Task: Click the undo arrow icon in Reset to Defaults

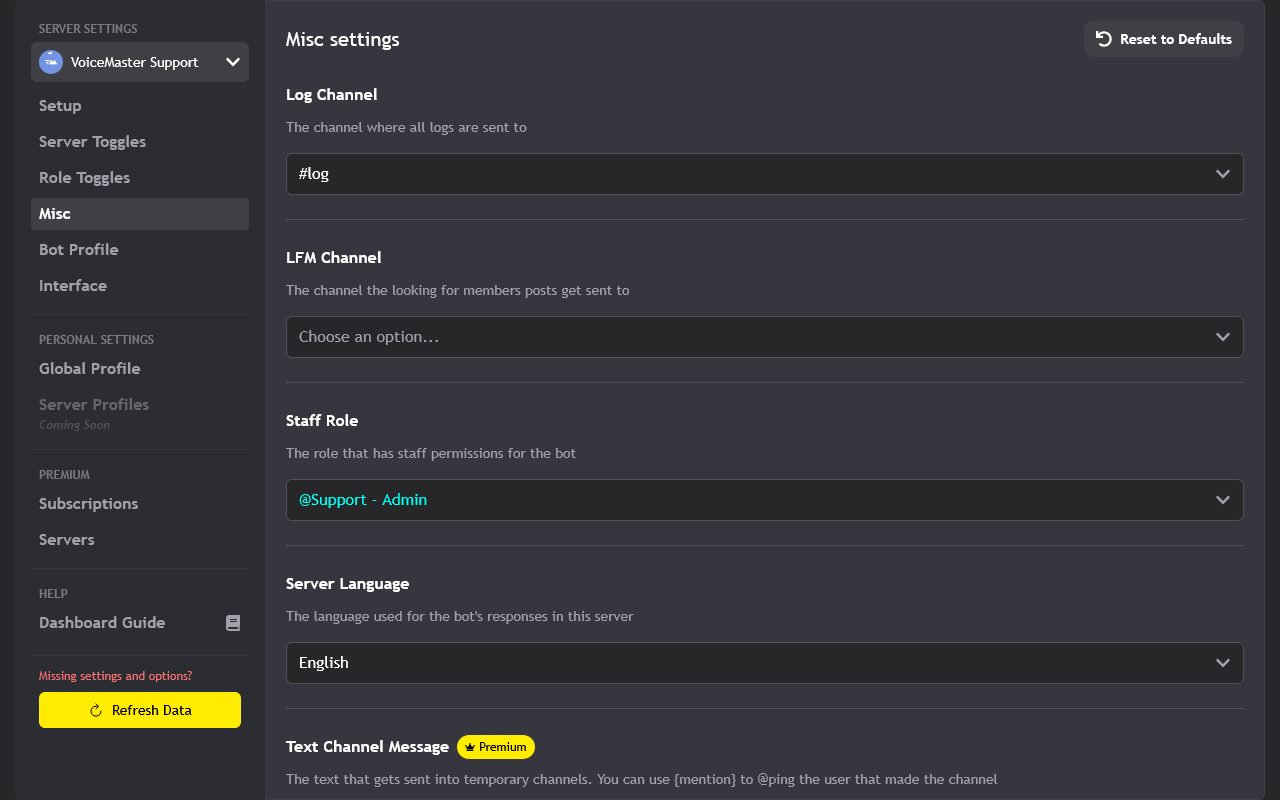Action: [1103, 39]
